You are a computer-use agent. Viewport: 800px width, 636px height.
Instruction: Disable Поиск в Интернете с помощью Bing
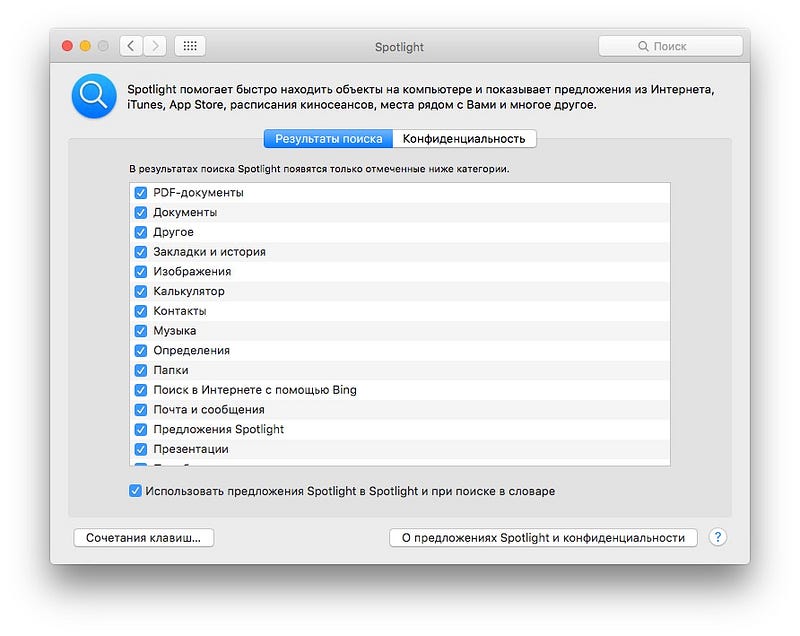point(141,390)
